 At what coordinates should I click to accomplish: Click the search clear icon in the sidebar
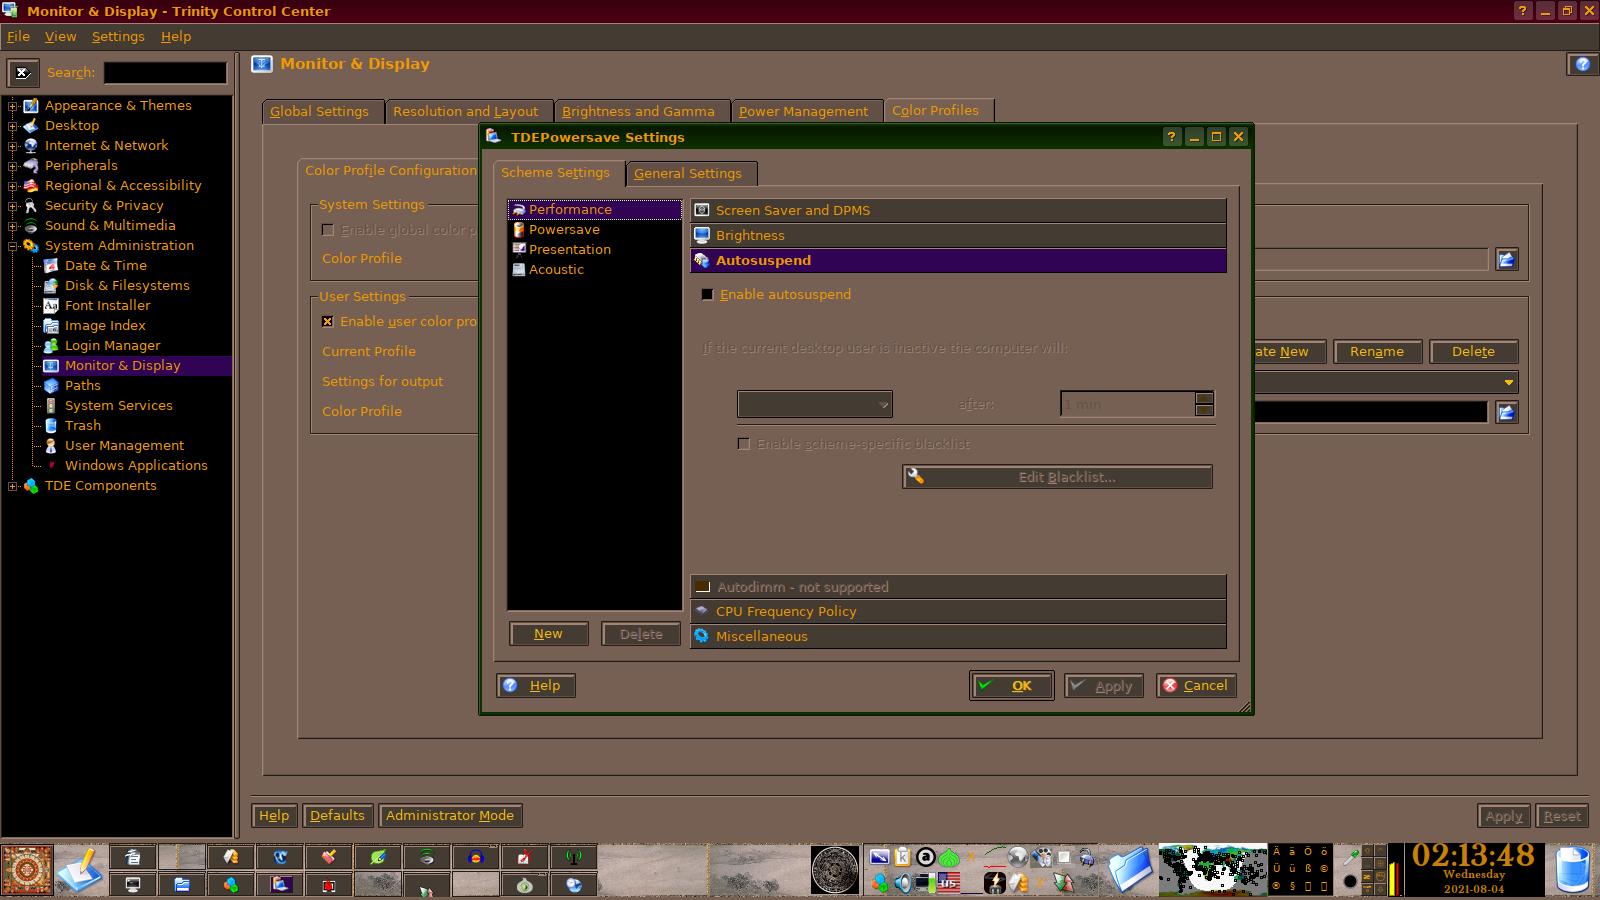click(x=23, y=73)
